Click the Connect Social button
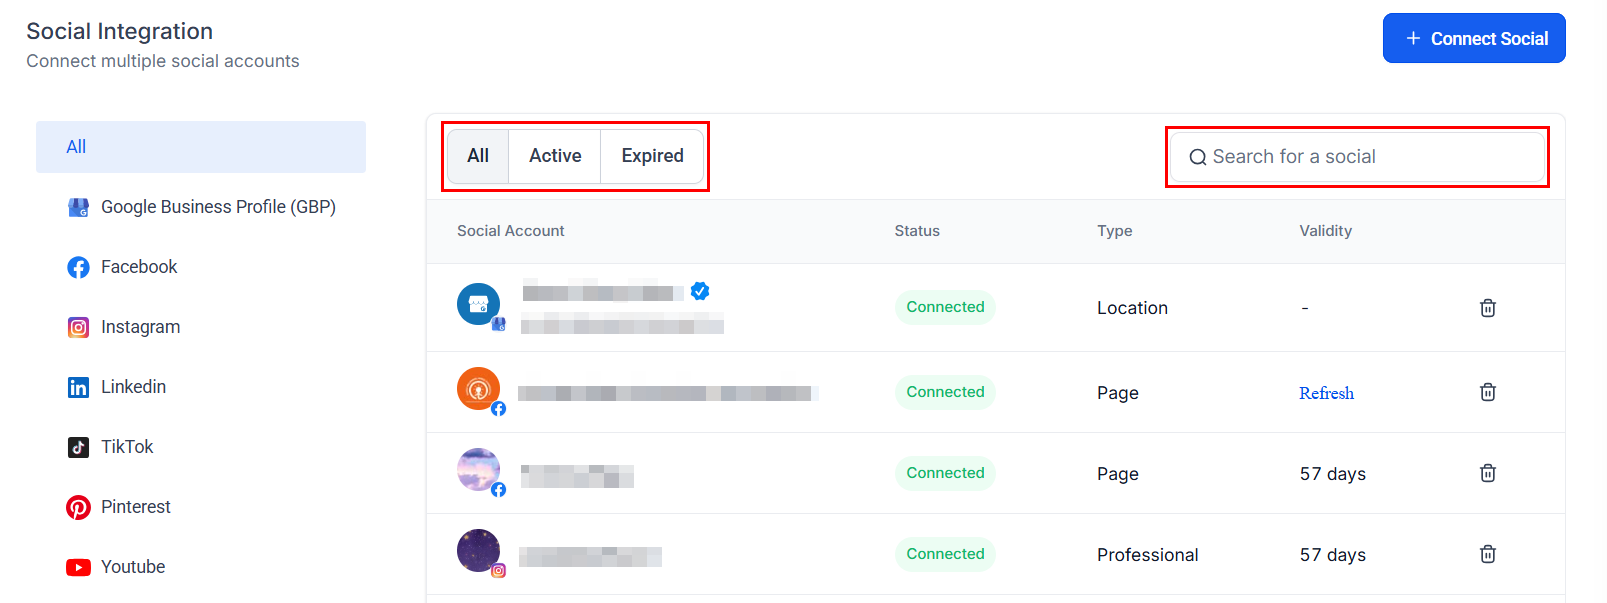 click(x=1474, y=38)
